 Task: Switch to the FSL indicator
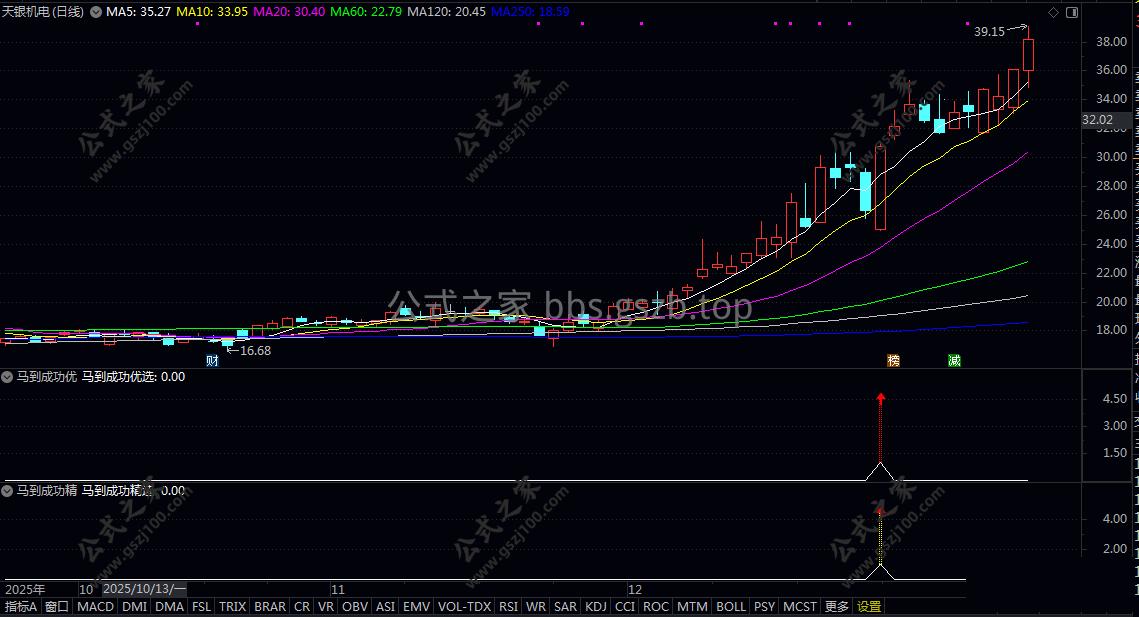coord(201,607)
